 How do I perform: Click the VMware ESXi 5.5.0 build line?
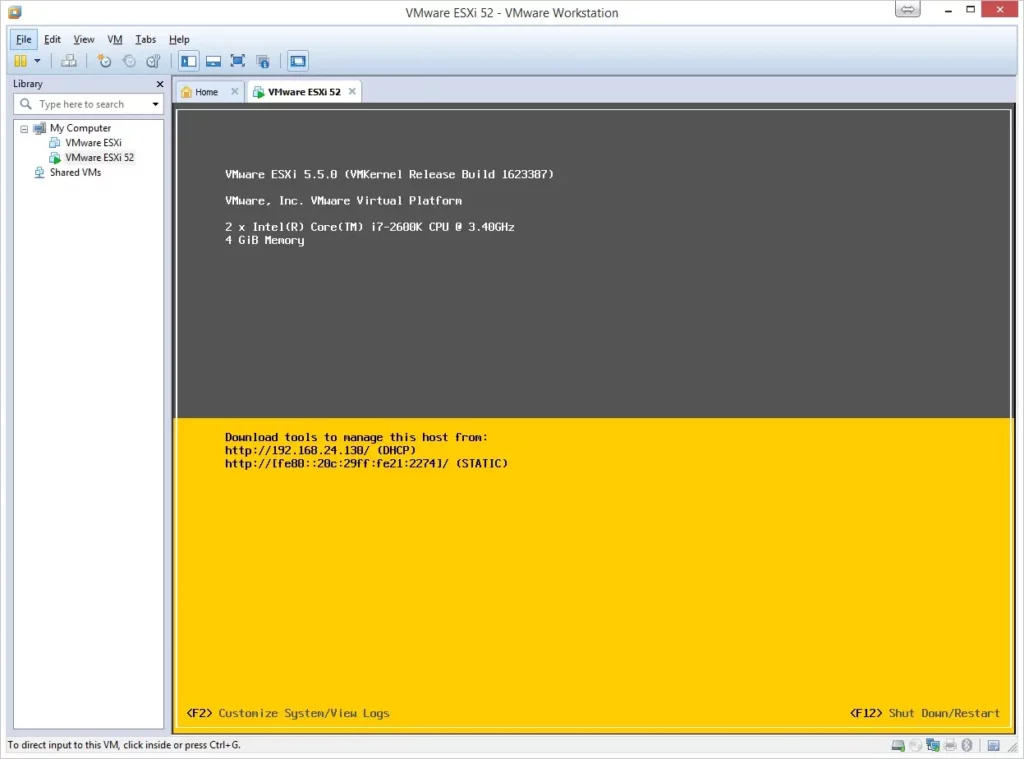pos(389,174)
